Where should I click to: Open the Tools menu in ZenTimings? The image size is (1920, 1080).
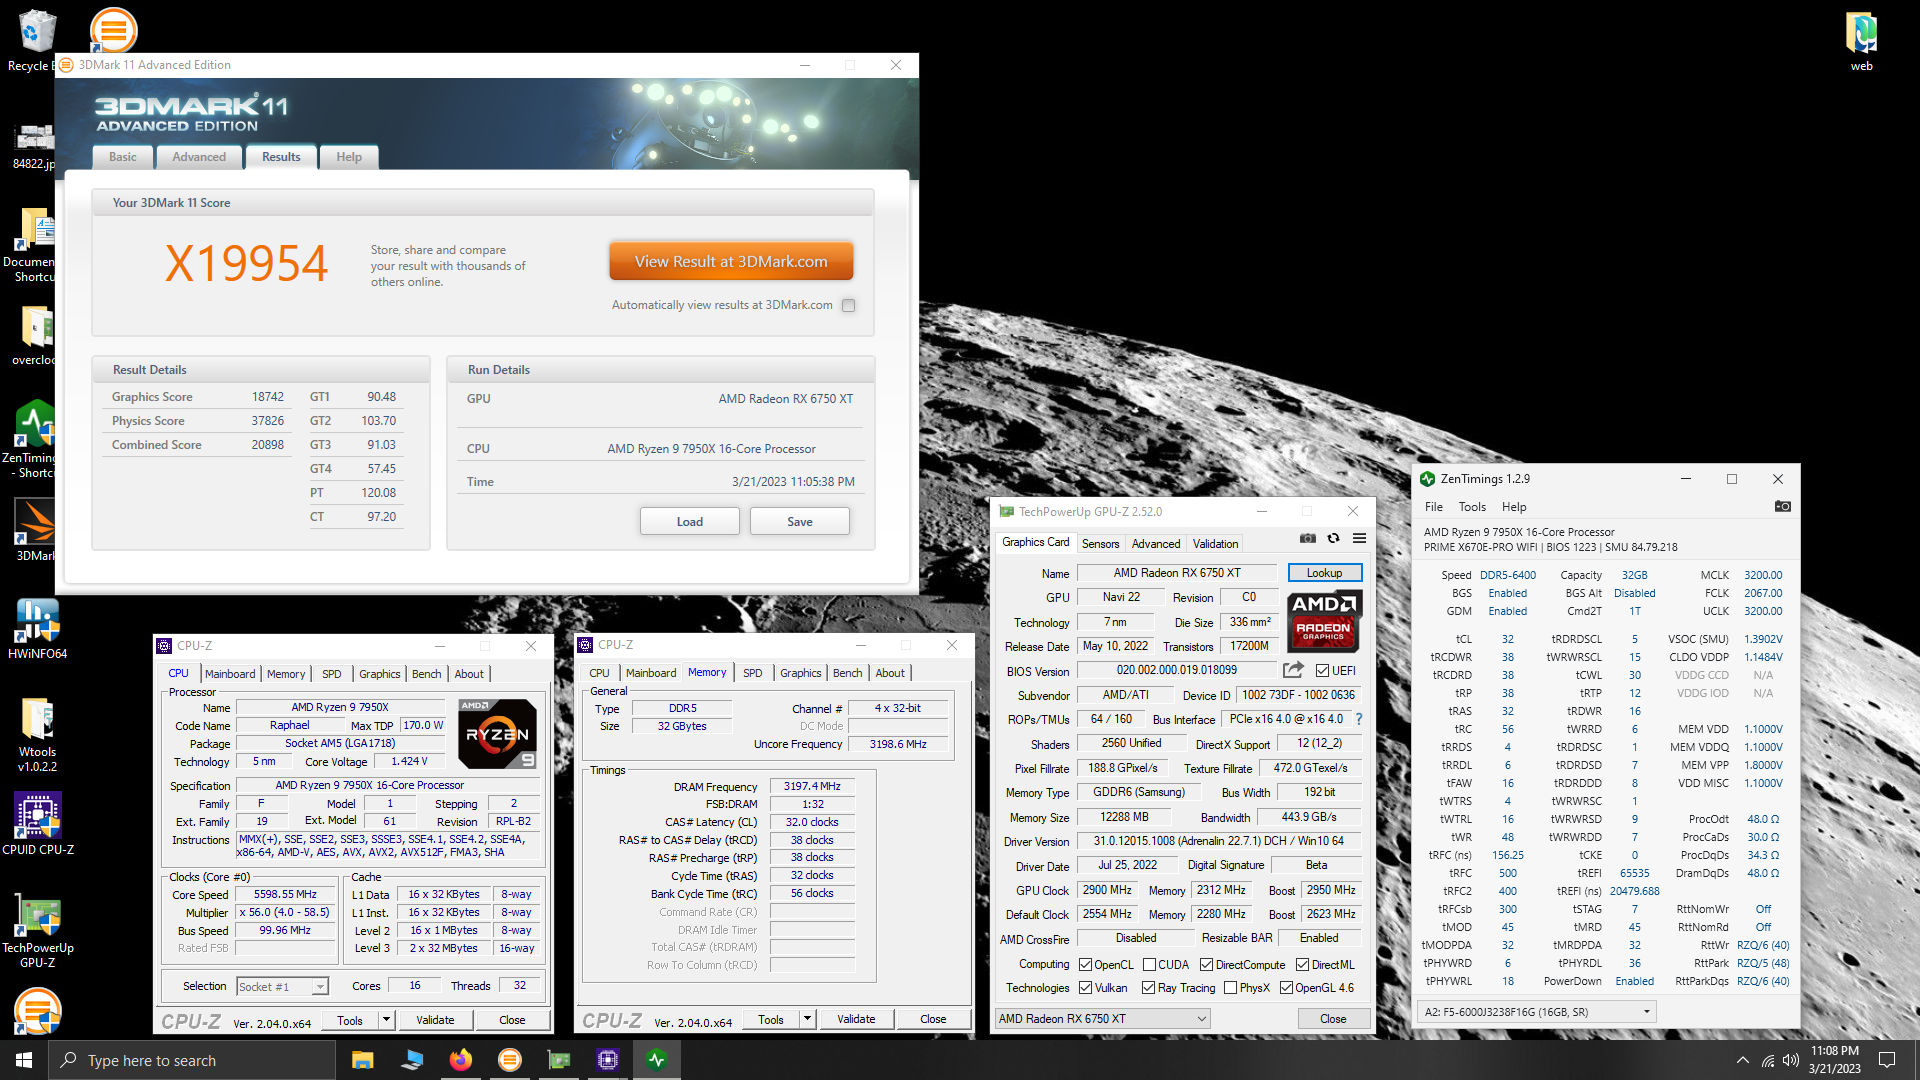pyautogui.click(x=1472, y=507)
